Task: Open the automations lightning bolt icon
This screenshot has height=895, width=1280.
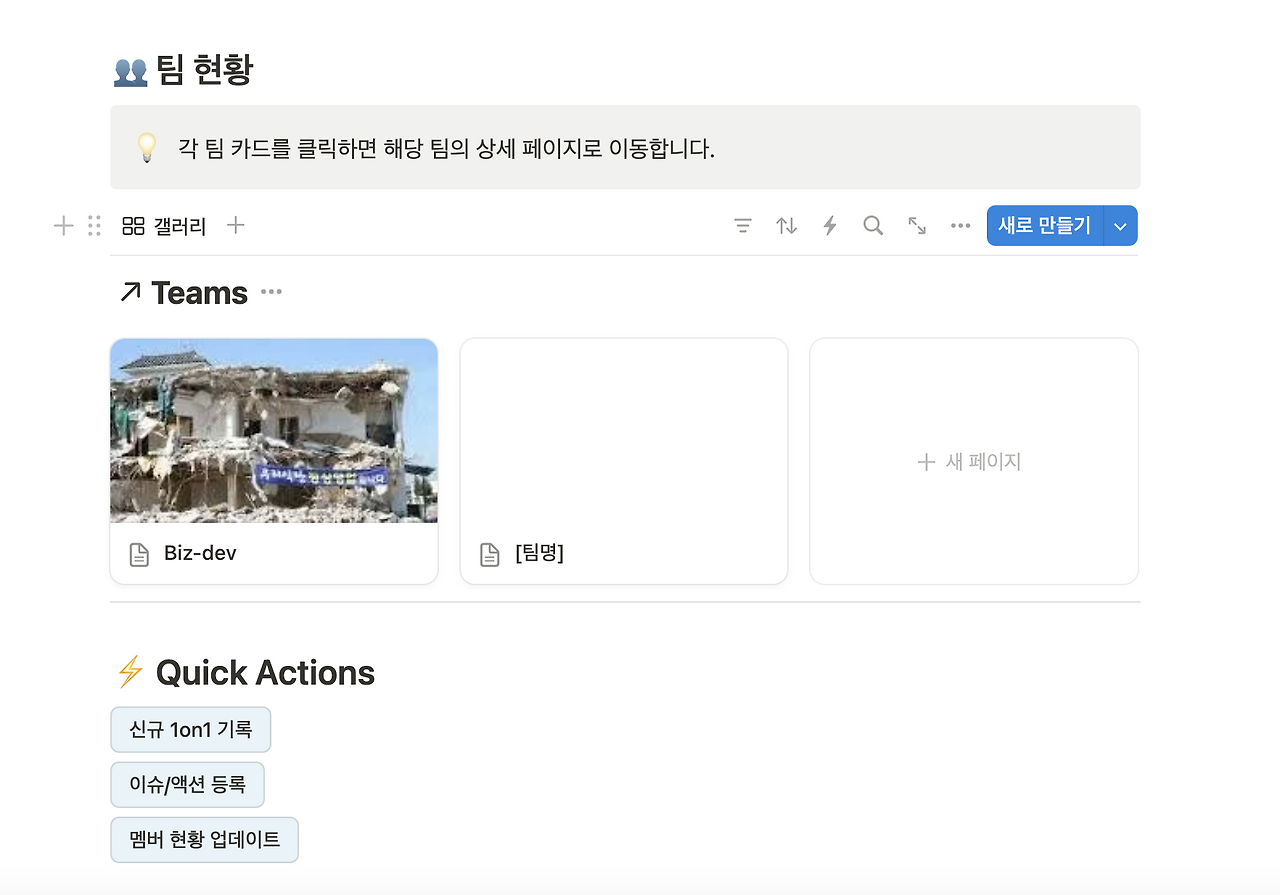Action: (830, 225)
